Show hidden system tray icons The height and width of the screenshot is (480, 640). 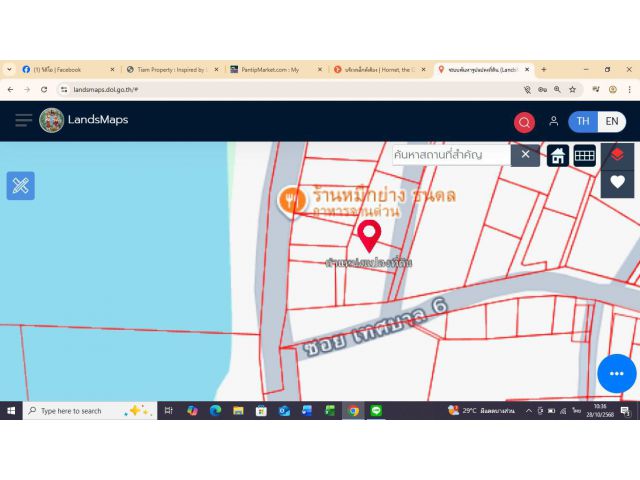[529, 411]
